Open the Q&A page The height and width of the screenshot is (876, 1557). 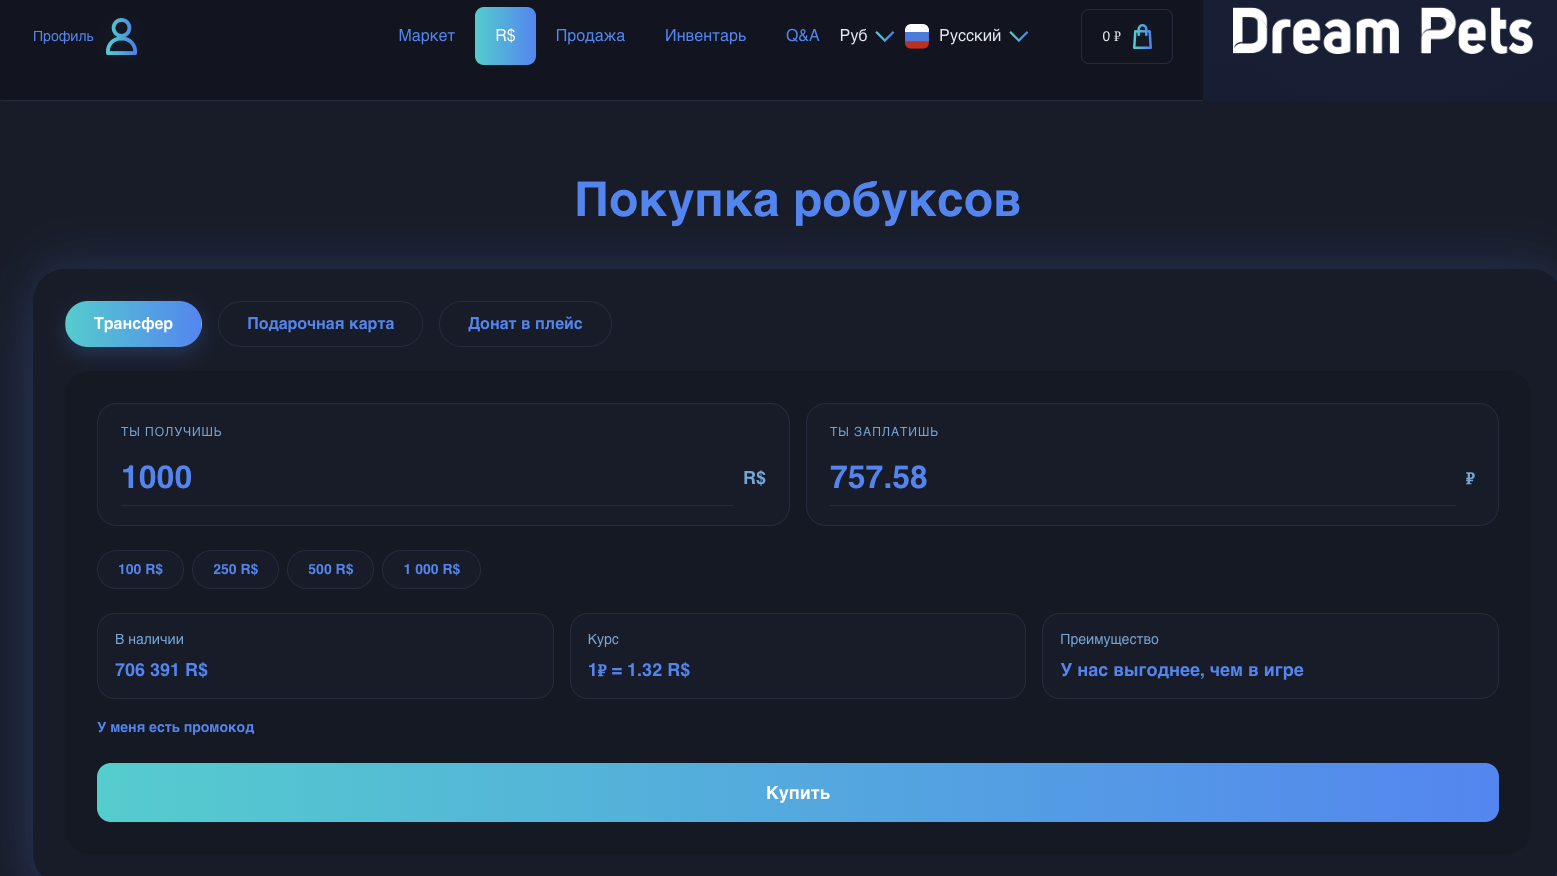tap(802, 36)
